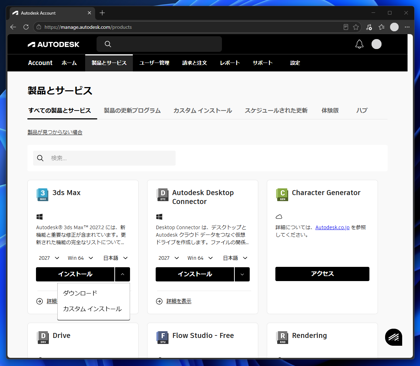Click the Autodesk Desktop Connector product icon
Image resolution: width=420 pixels, height=366 pixels.
(162, 195)
